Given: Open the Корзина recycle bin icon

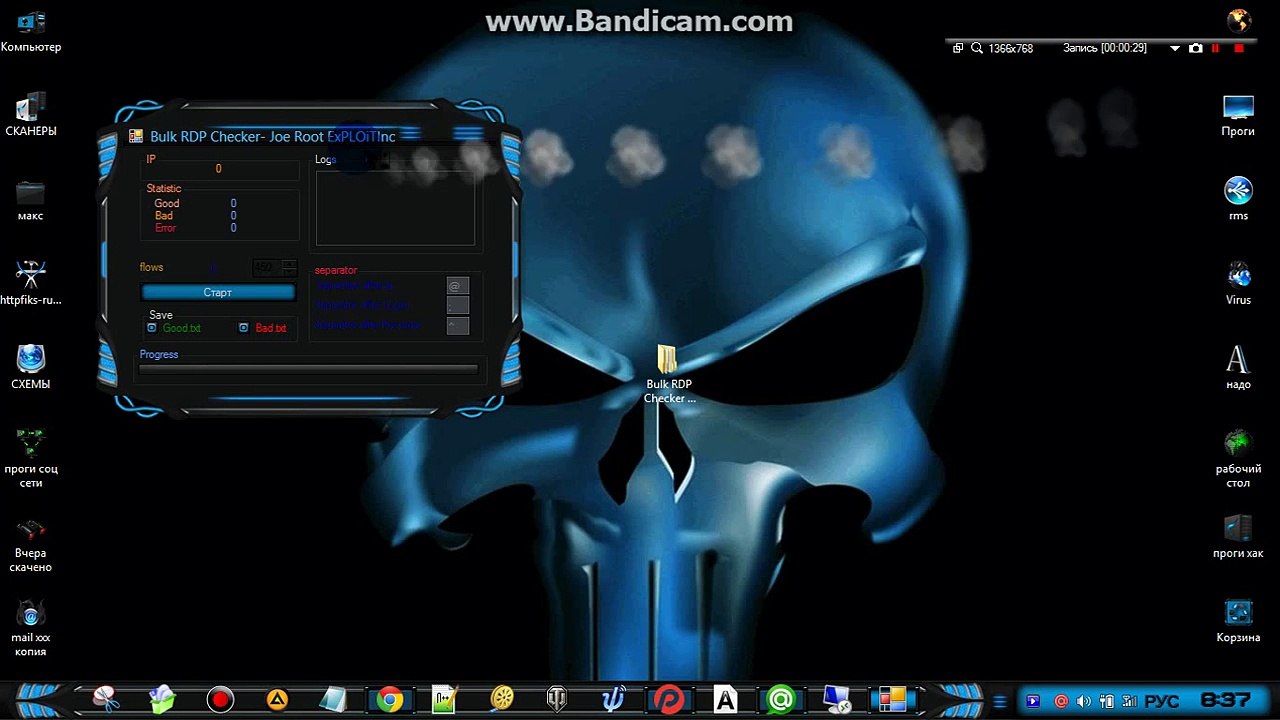Looking at the screenshot, I should coord(1238,620).
